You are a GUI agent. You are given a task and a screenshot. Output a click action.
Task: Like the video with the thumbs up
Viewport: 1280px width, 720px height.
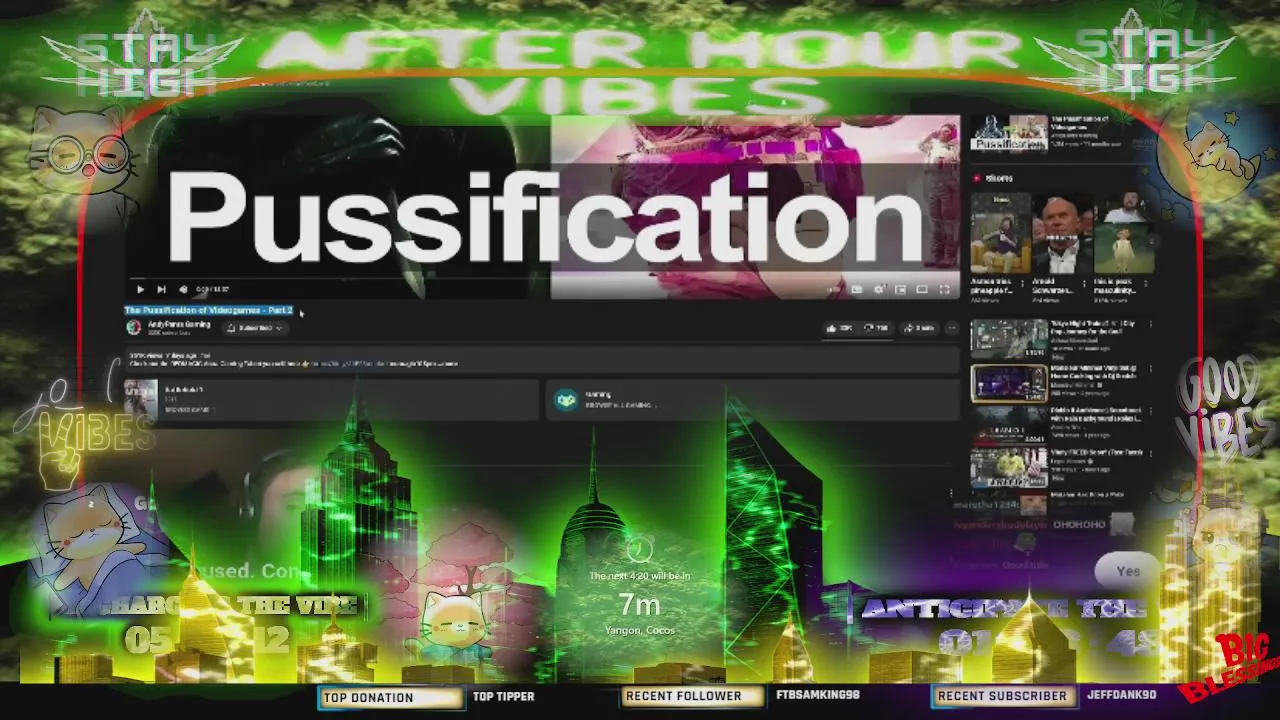coord(838,328)
